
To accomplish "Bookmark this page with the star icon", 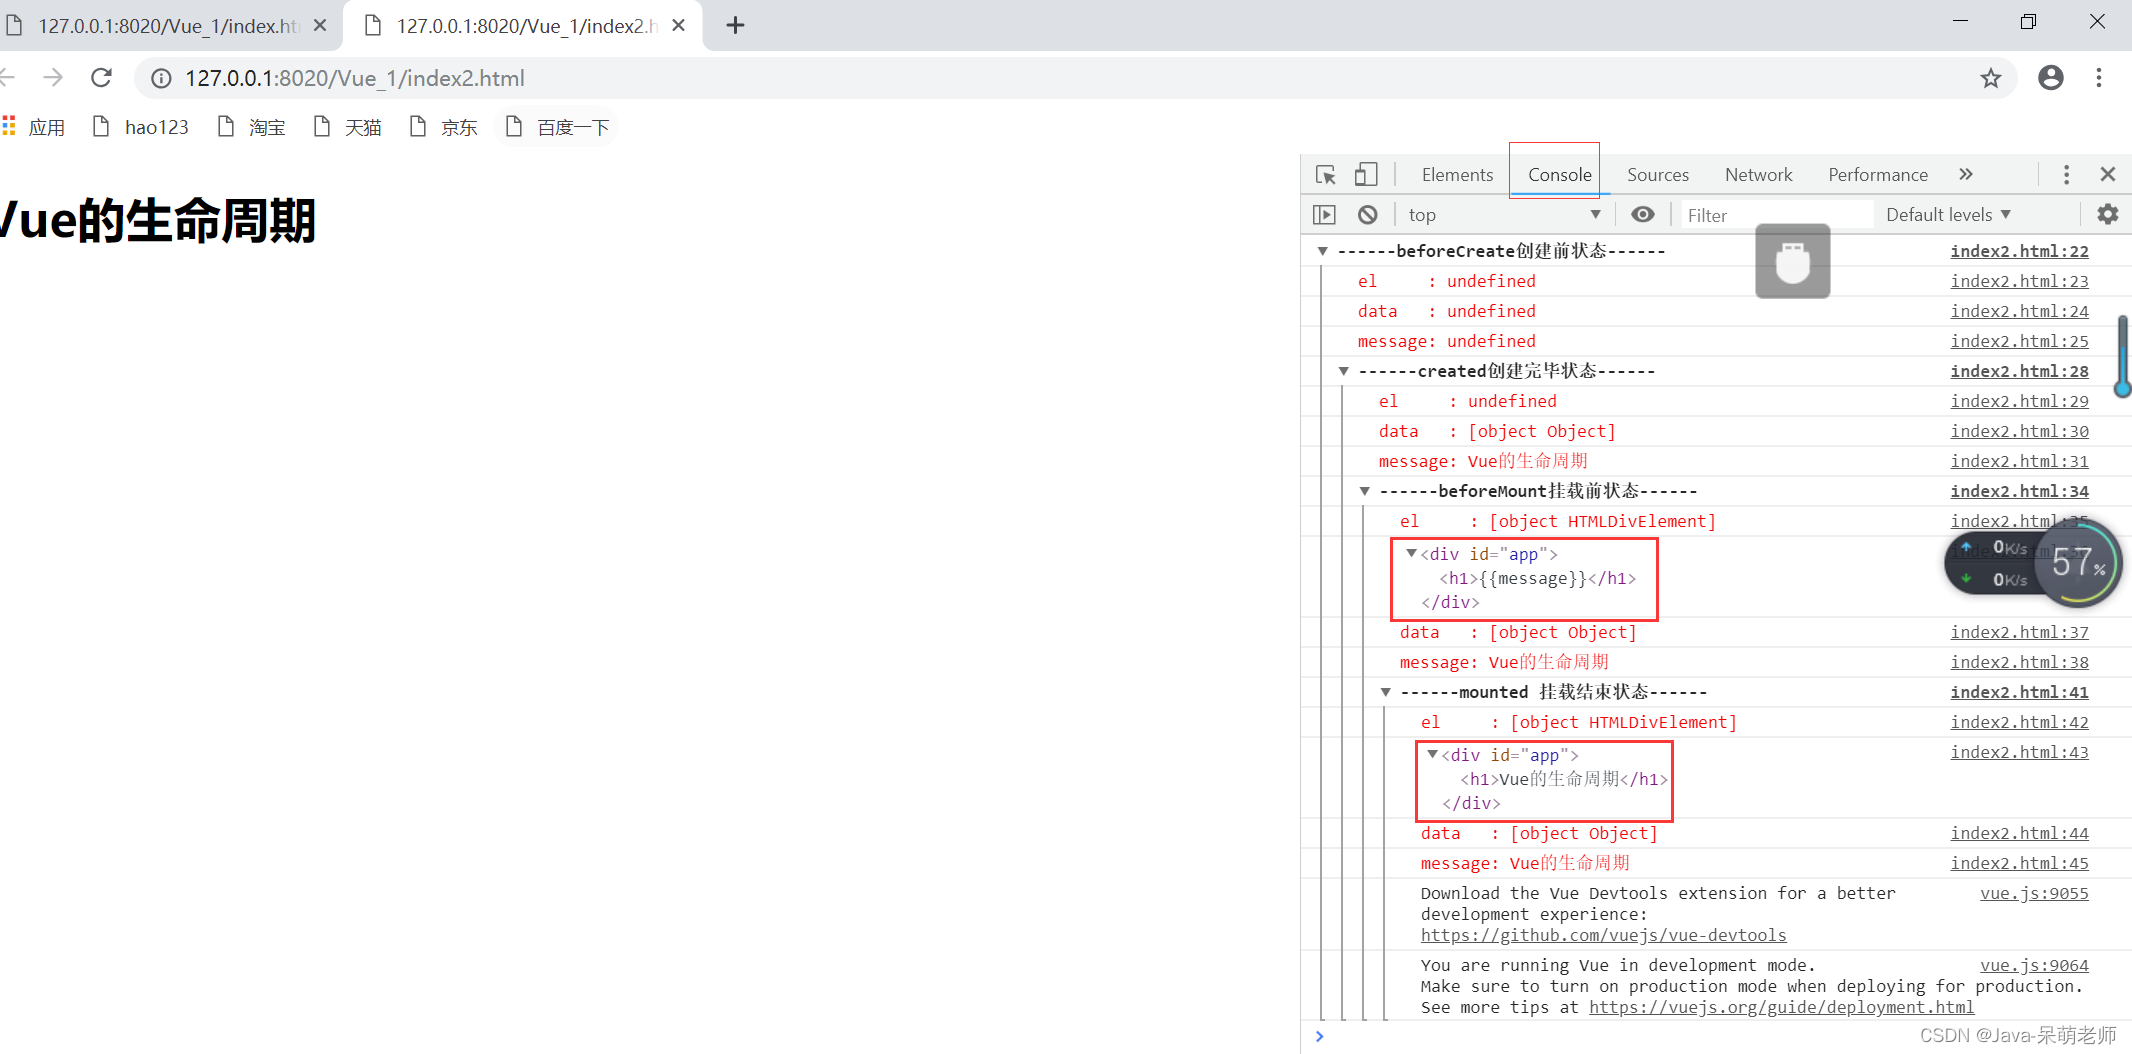I will tap(1991, 78).
